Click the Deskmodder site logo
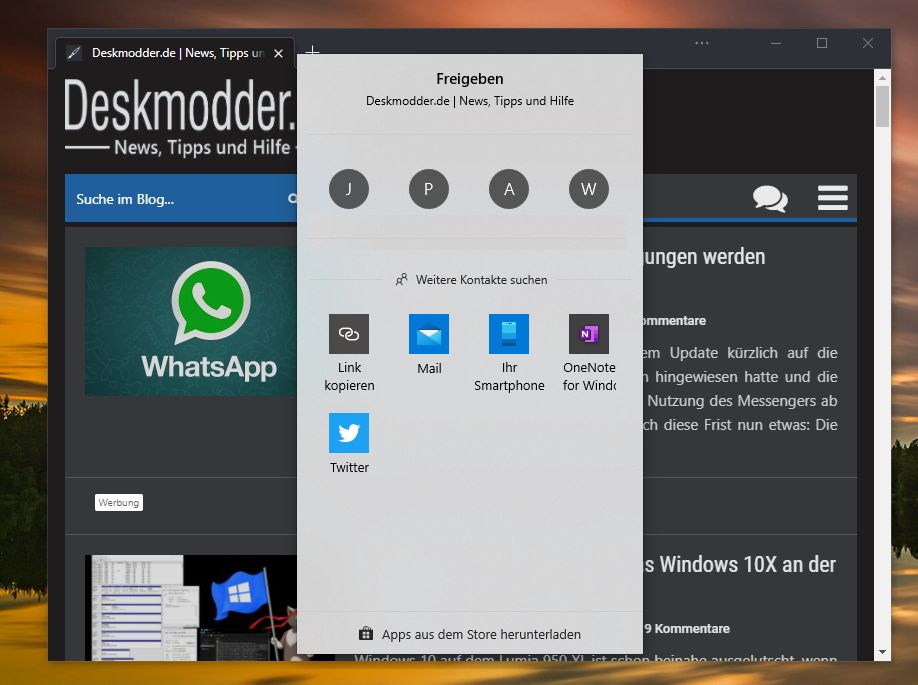The width and height of the screenshot is (918, 685). tap(180, 117)
